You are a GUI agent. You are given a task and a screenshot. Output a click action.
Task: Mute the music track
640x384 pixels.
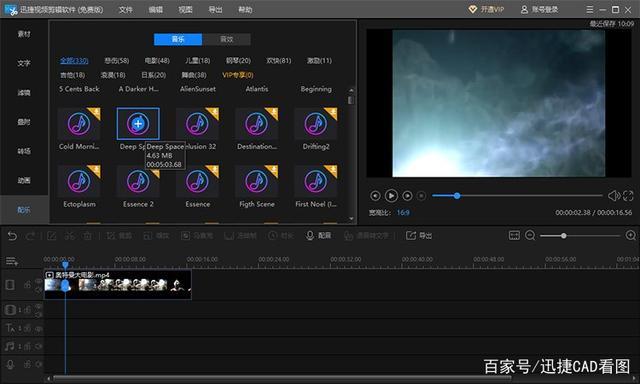tap(38, 346)
